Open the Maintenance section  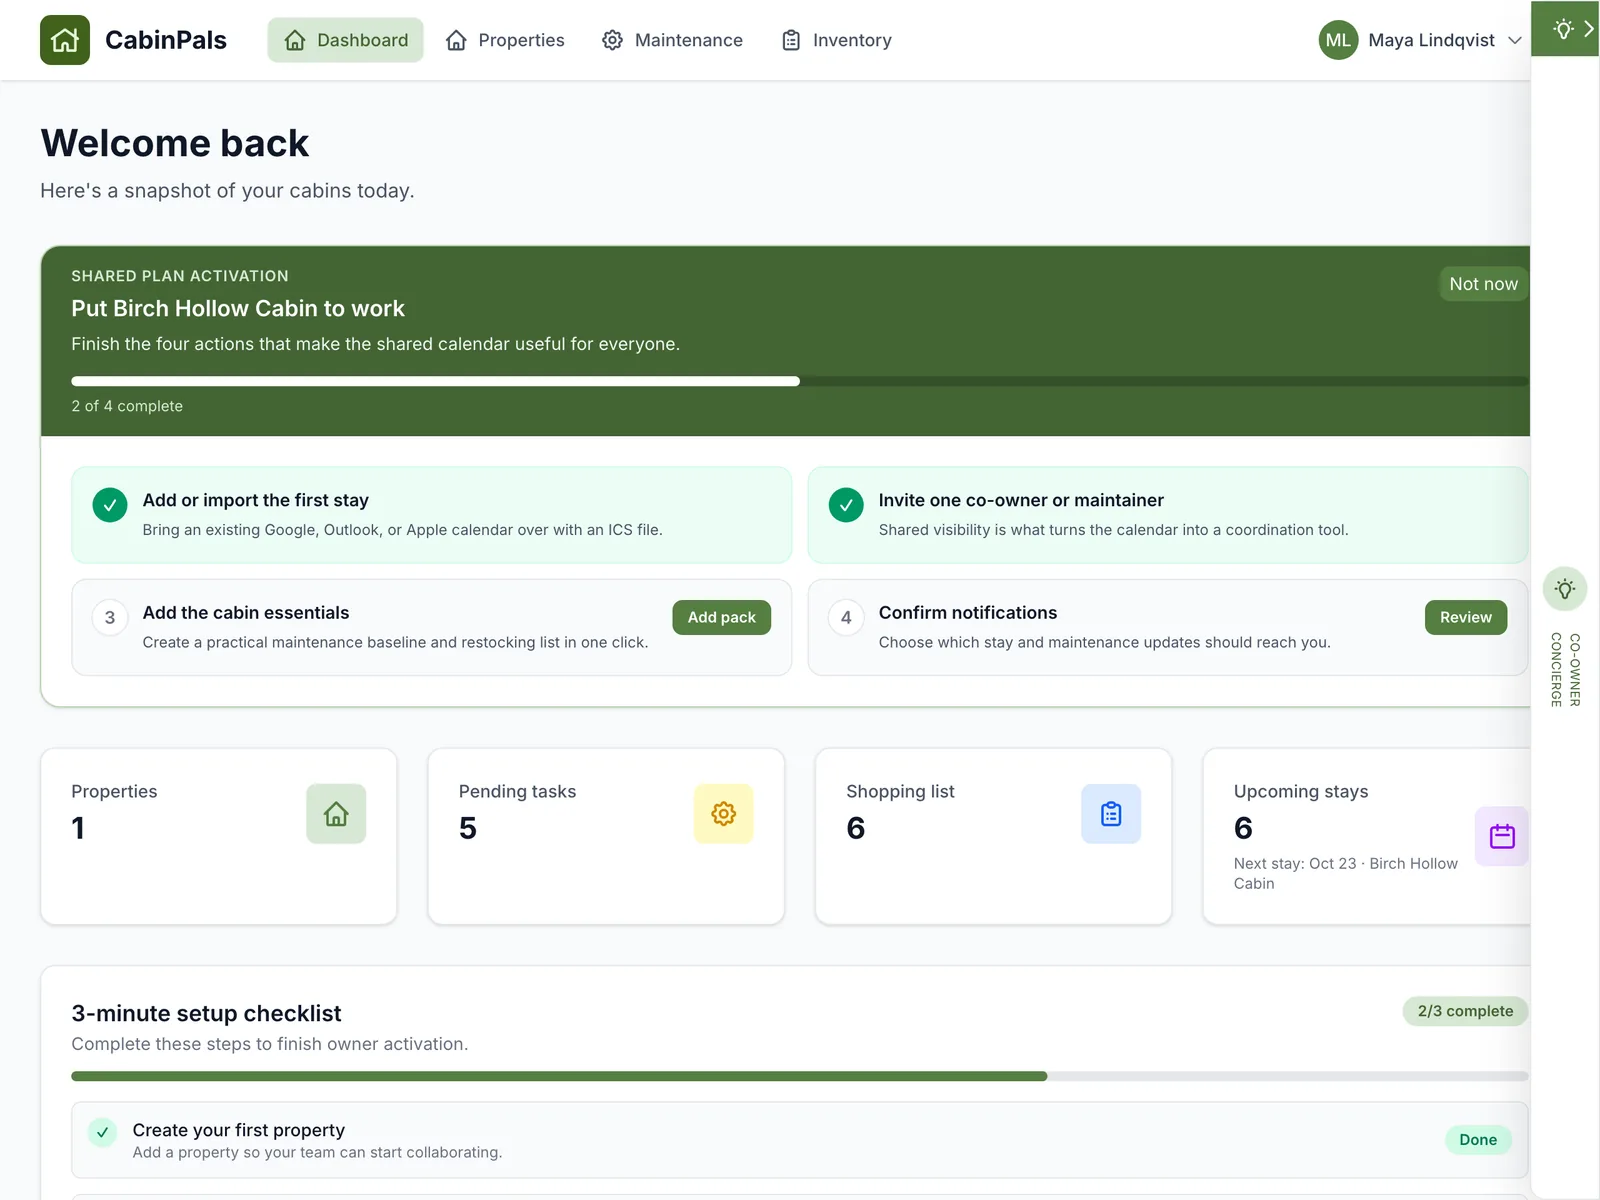pyautogui.click(x=672, y=40)
